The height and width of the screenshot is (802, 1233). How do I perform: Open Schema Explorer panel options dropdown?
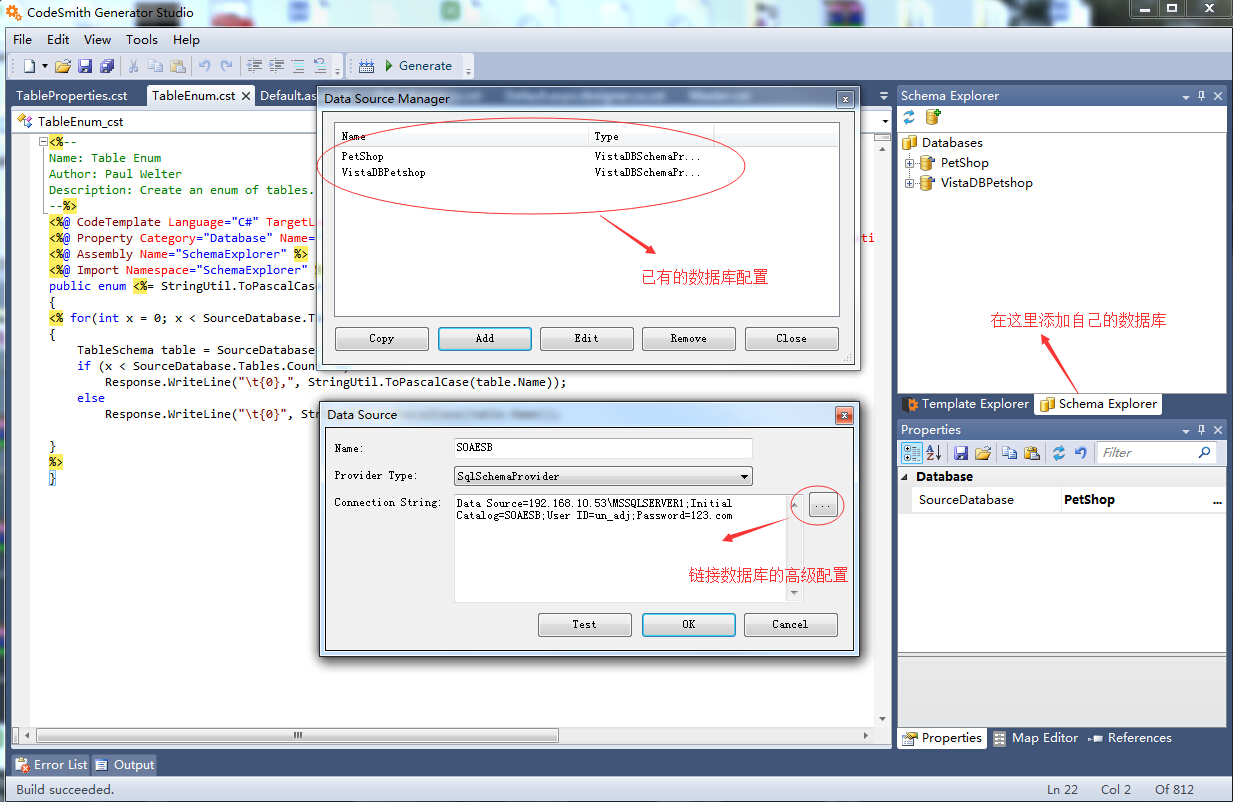click(1185, 96)
